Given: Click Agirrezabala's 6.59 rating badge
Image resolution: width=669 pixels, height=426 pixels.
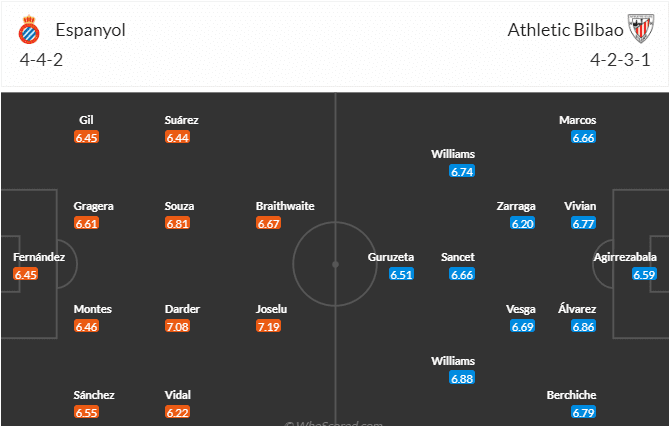Looking at the screenshot, I should [x=644, y=275].
